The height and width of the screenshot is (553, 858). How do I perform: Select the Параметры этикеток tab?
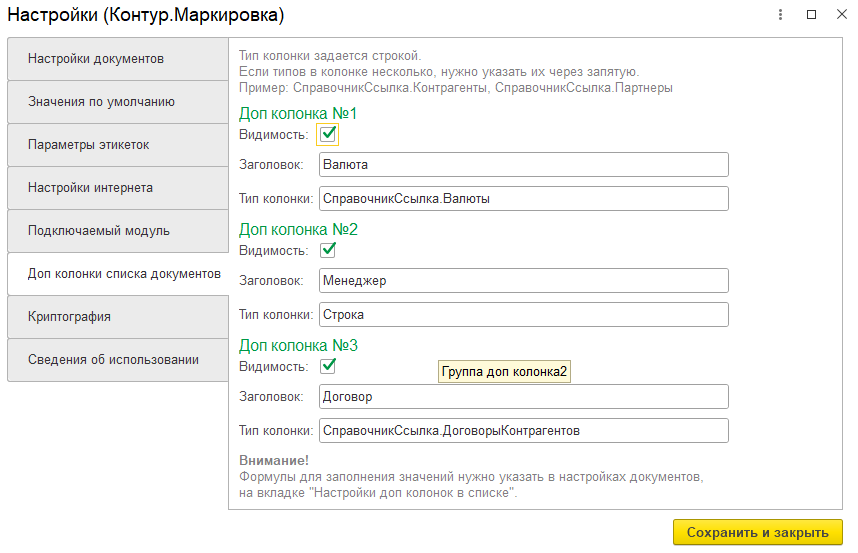pos(118,145)
